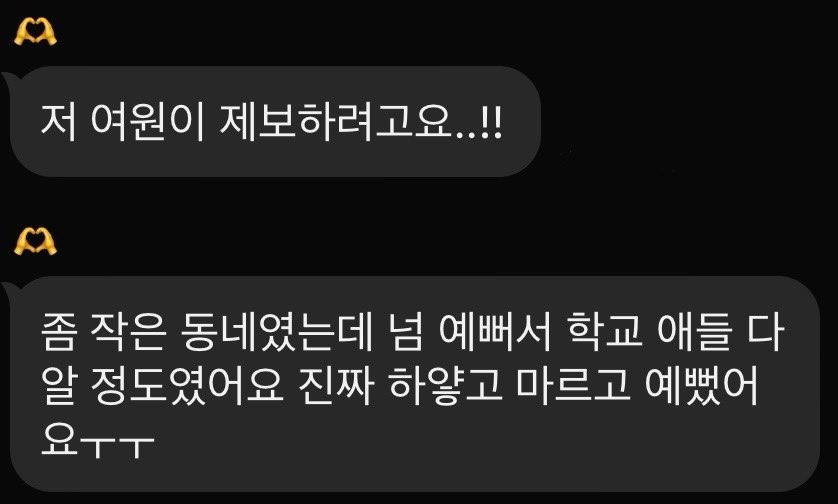Select the long message bubble starting with '좀 작은'

[x=412, y=384]
